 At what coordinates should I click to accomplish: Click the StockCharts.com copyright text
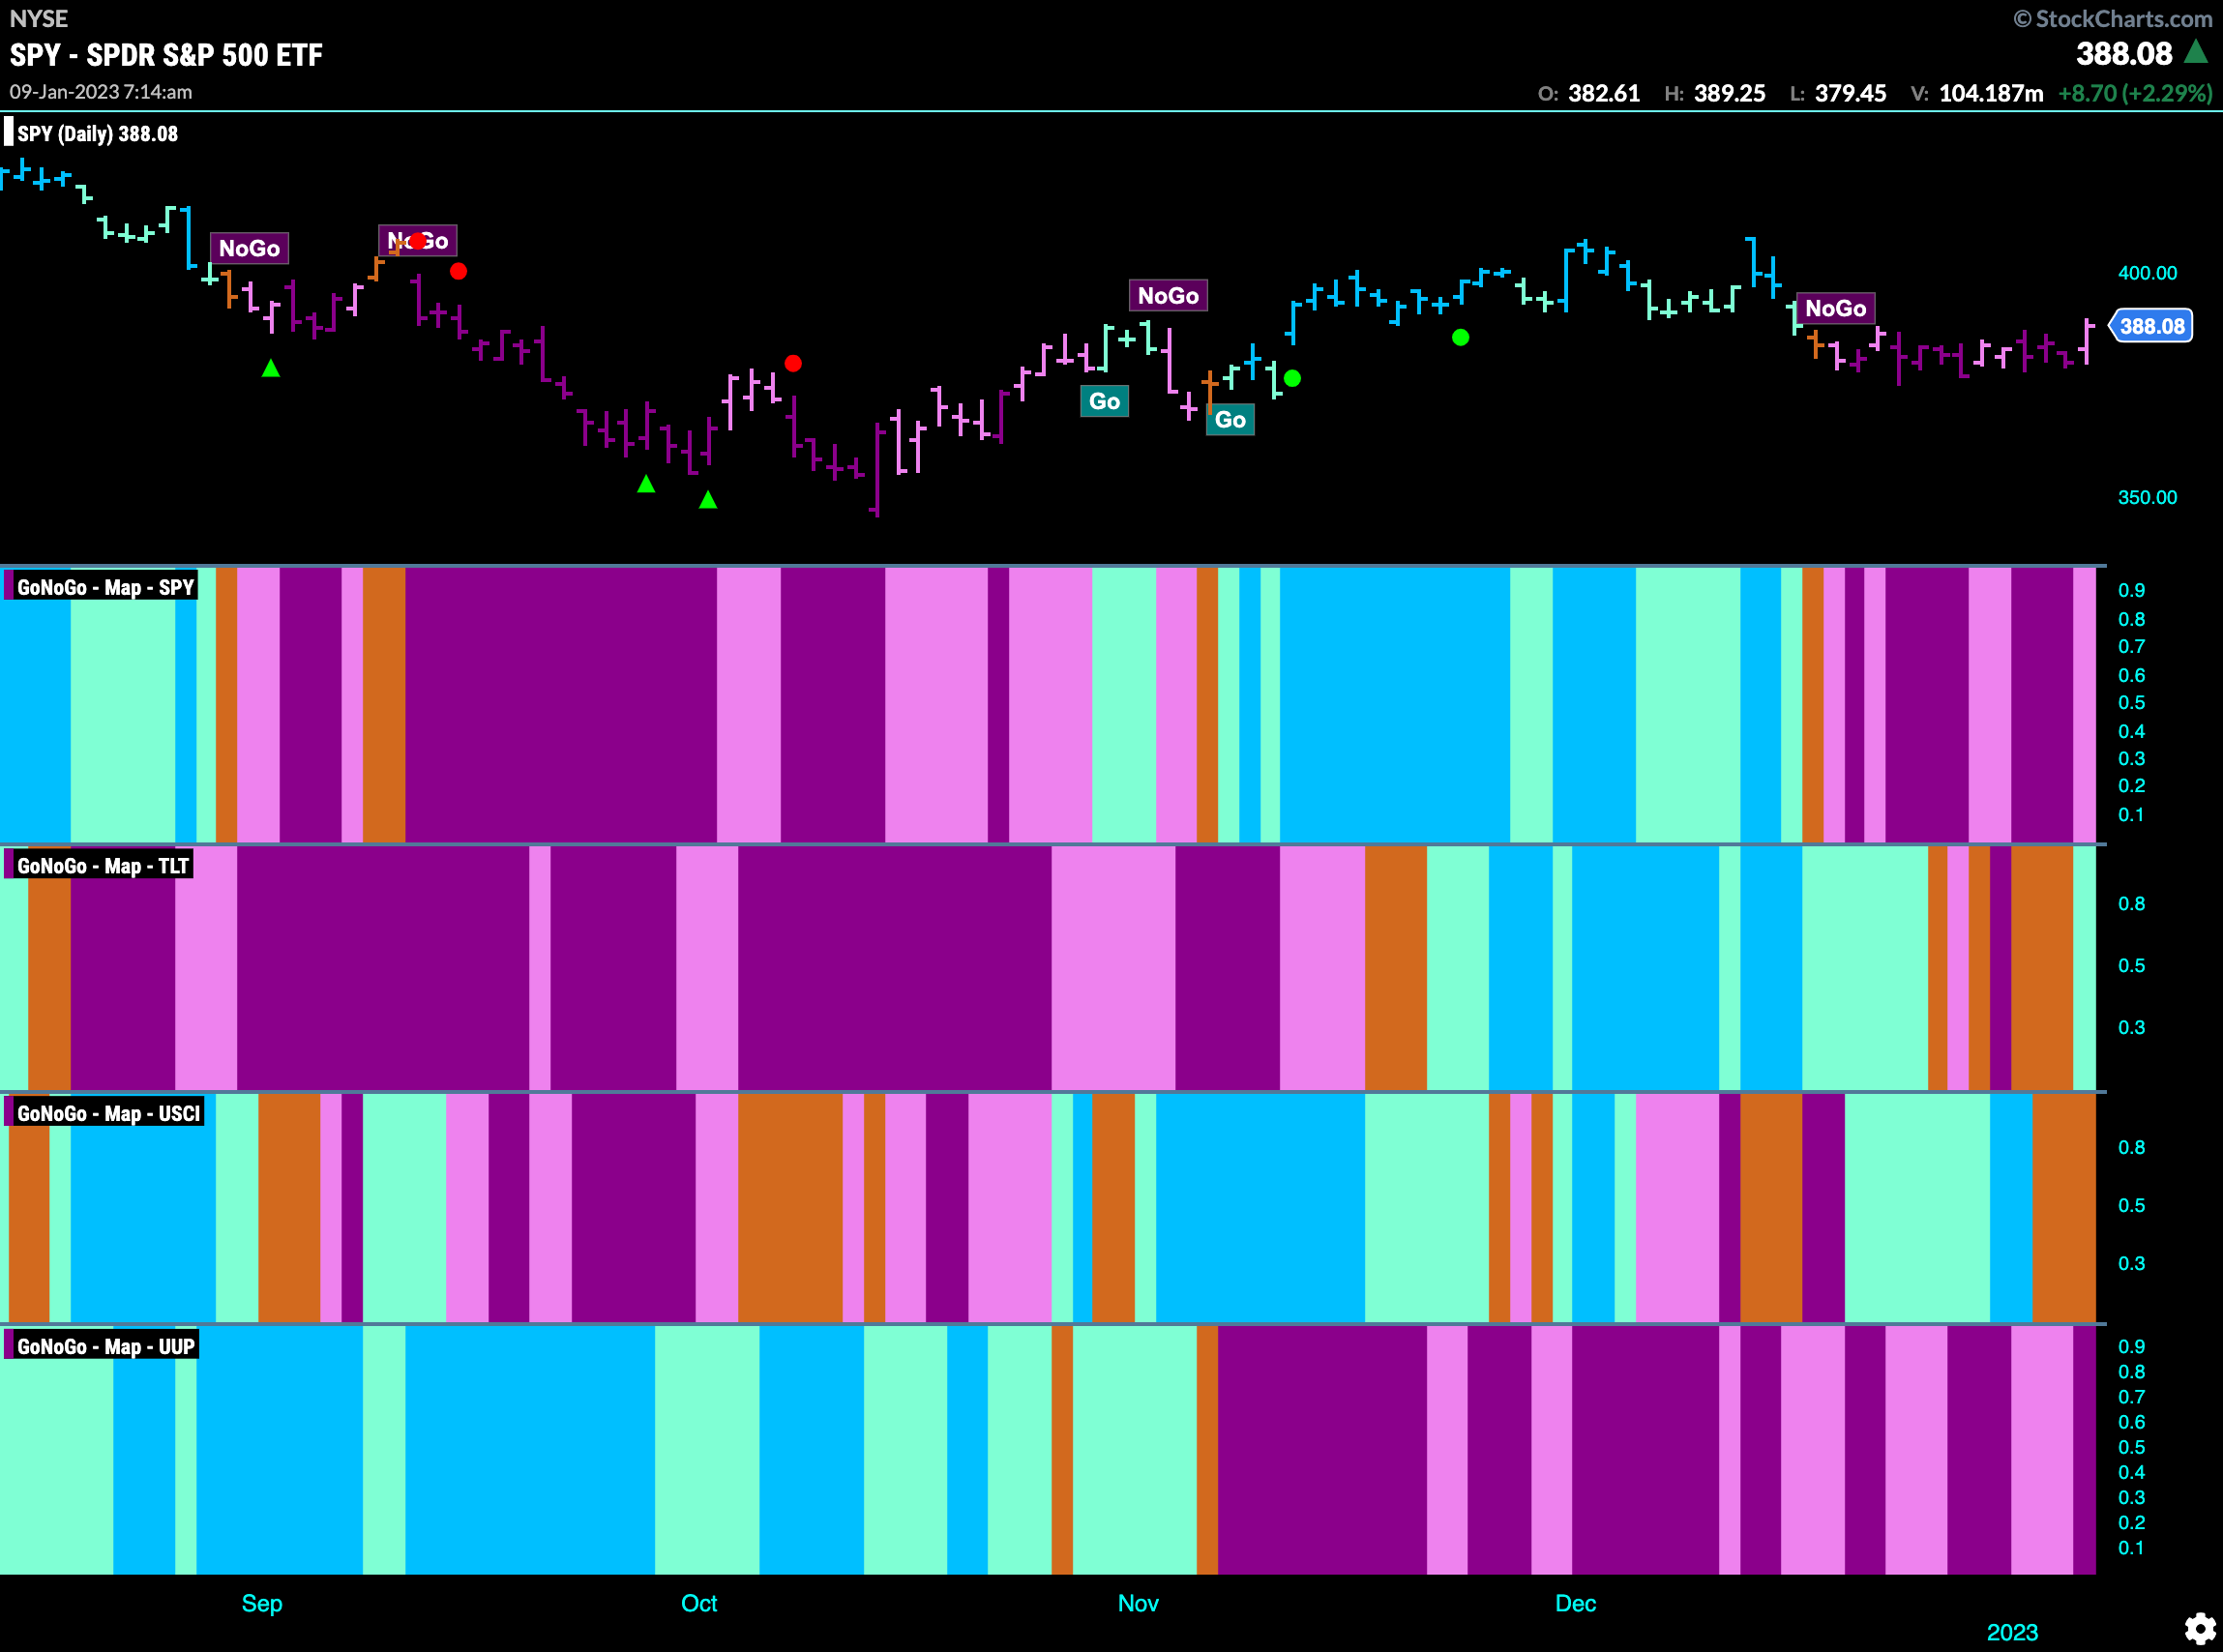[x=2112, y=19]
